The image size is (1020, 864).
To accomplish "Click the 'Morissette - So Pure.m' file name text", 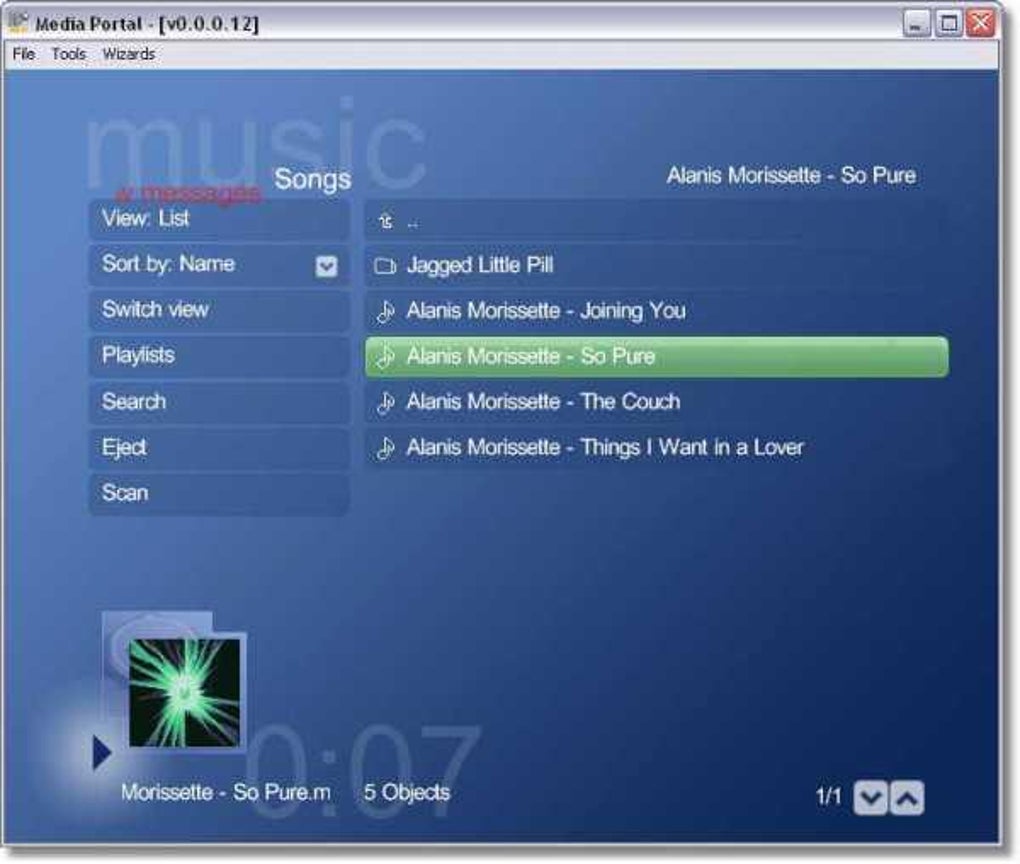I will click(226, 792).
